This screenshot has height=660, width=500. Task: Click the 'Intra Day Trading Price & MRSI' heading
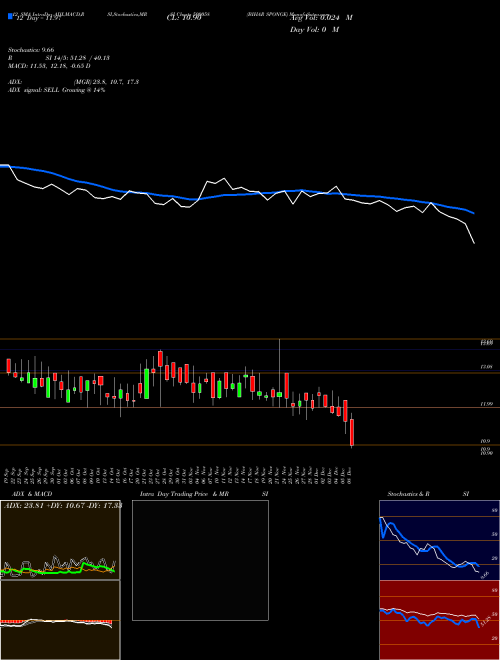204,494
